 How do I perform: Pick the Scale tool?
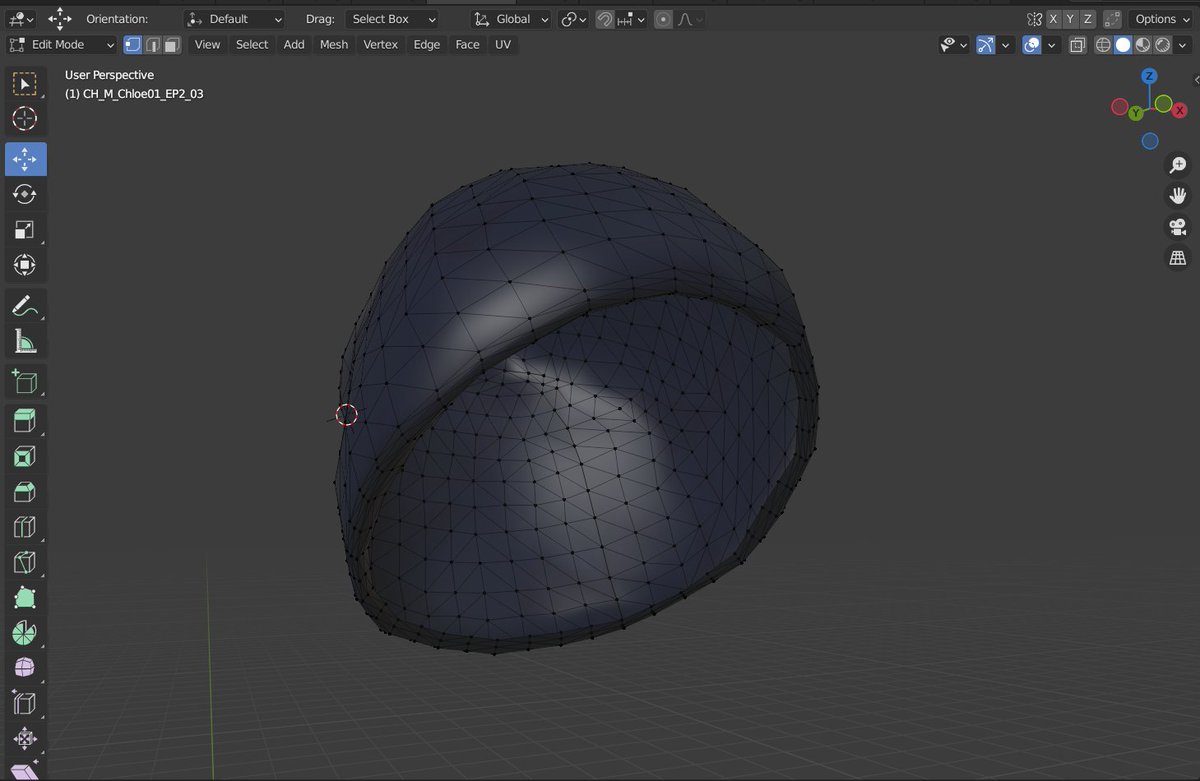pyautogui.click(x=25, y=229)
